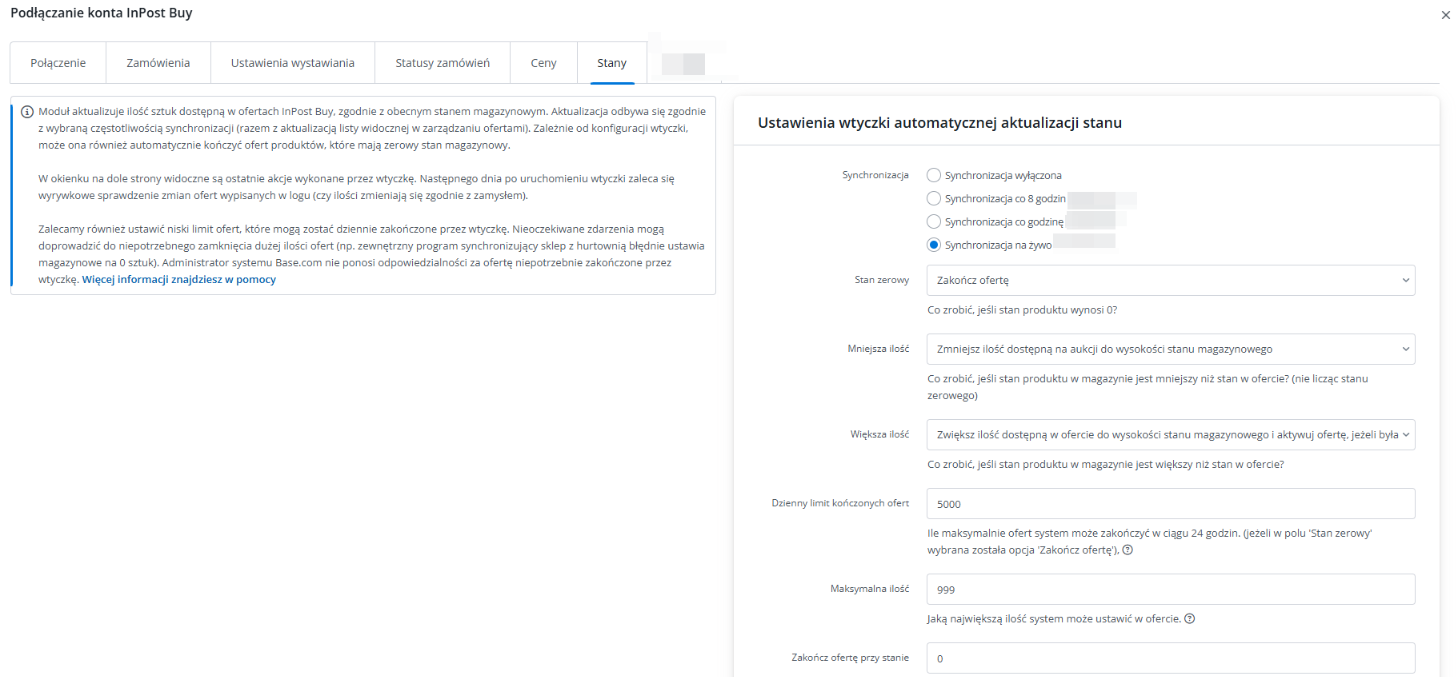
Task: Click the info icon in the description box
Action: click(27, 112)
